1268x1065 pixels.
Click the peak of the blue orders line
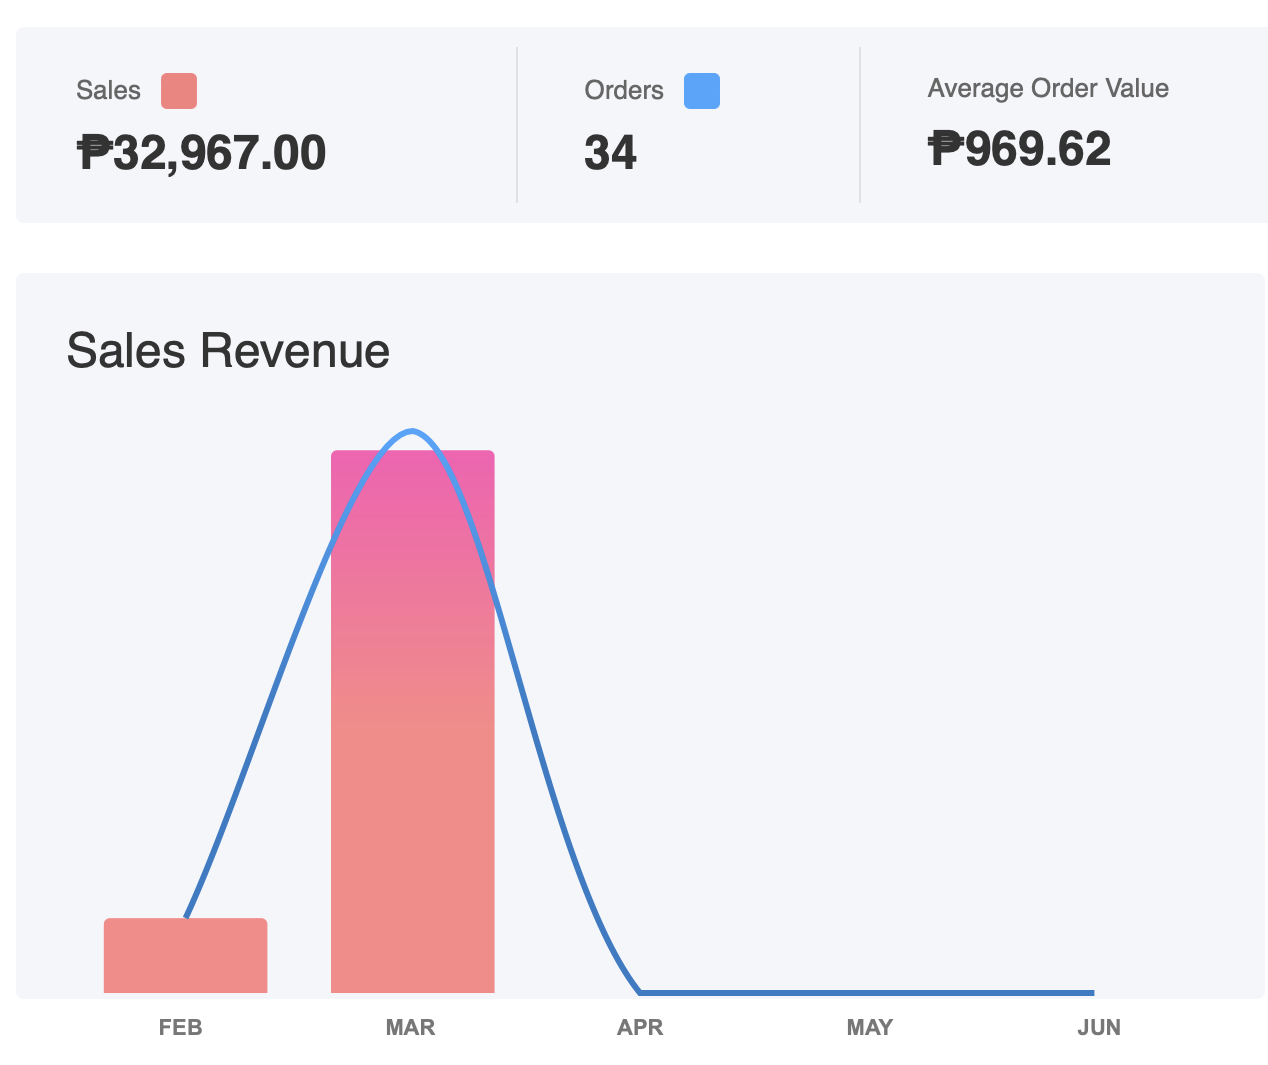coord(412,431)
